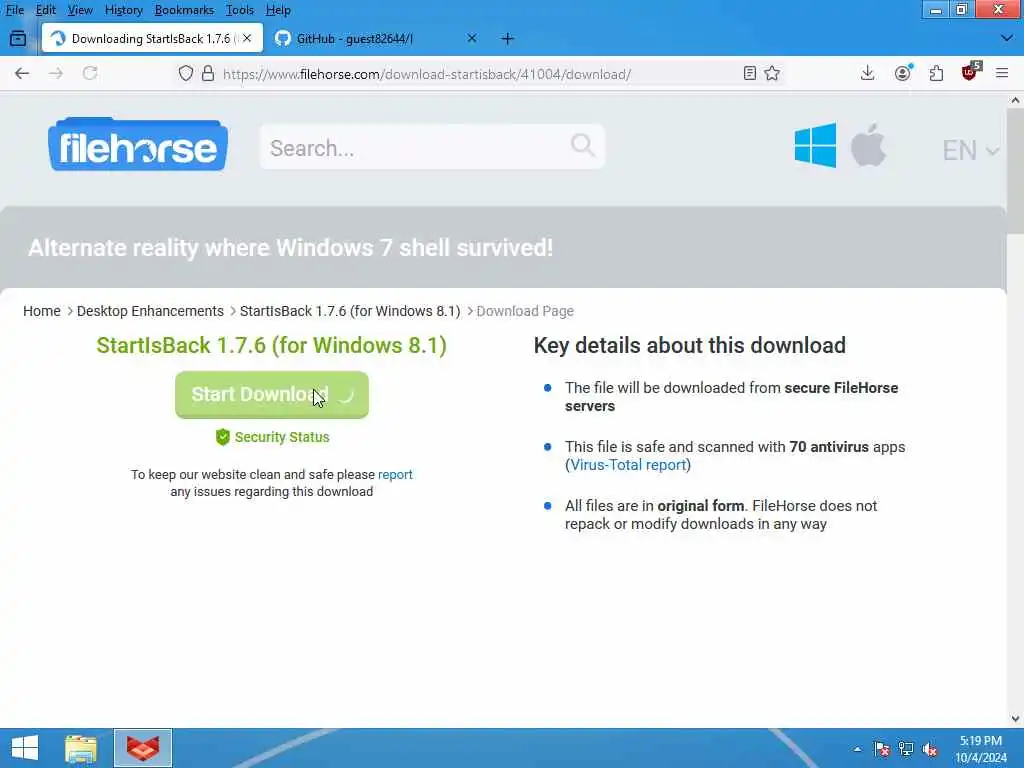The image size is (1024, 768).
Task: Open the History menu
Action: (x=123, y=10)
